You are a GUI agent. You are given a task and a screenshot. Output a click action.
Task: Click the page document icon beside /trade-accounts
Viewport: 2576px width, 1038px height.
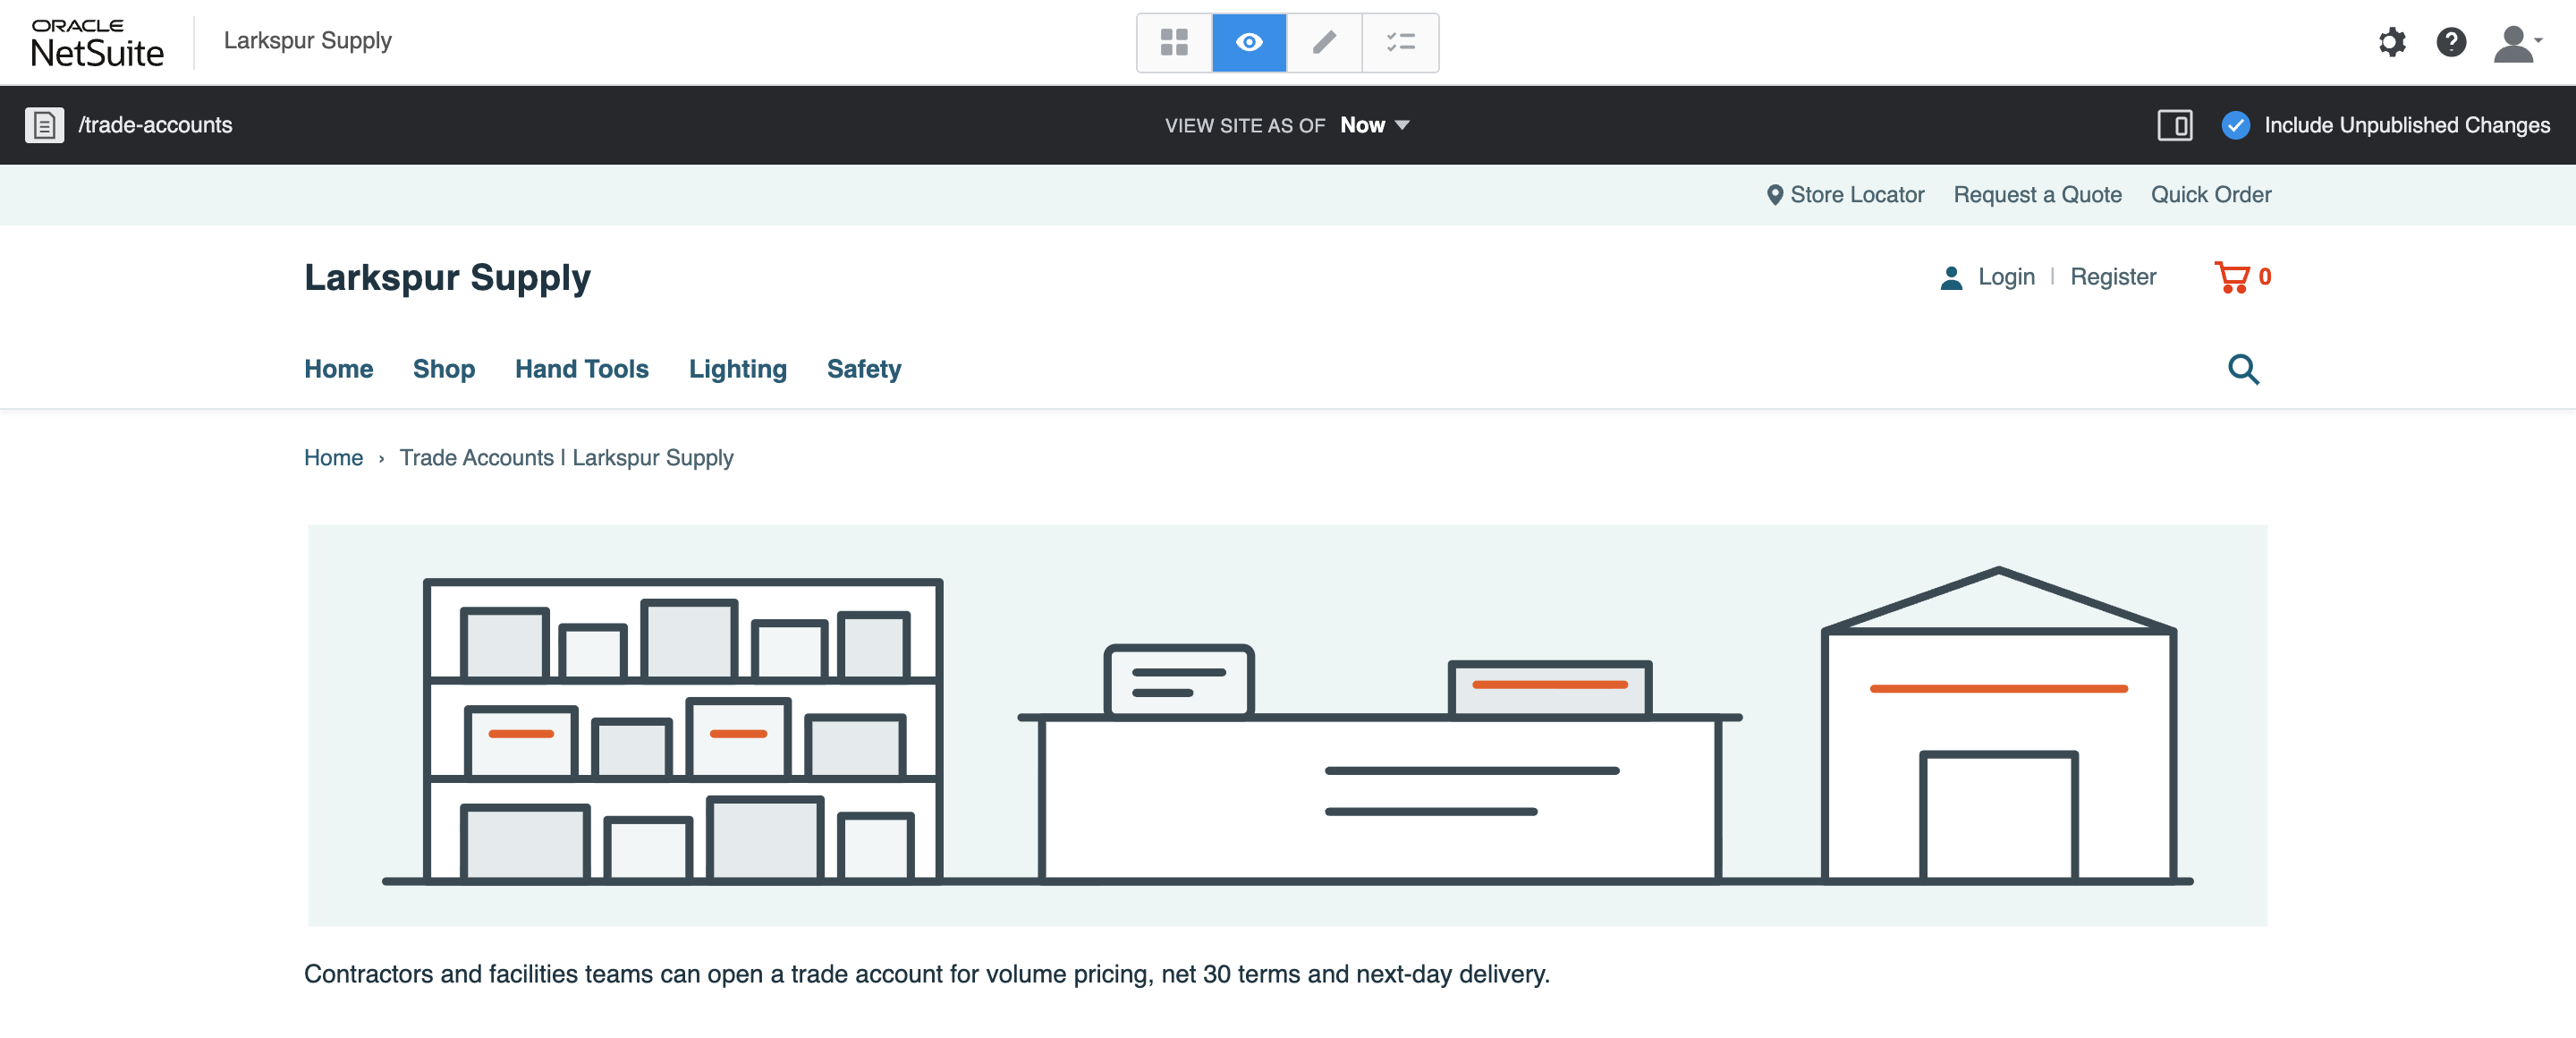(x=44, y=125)
